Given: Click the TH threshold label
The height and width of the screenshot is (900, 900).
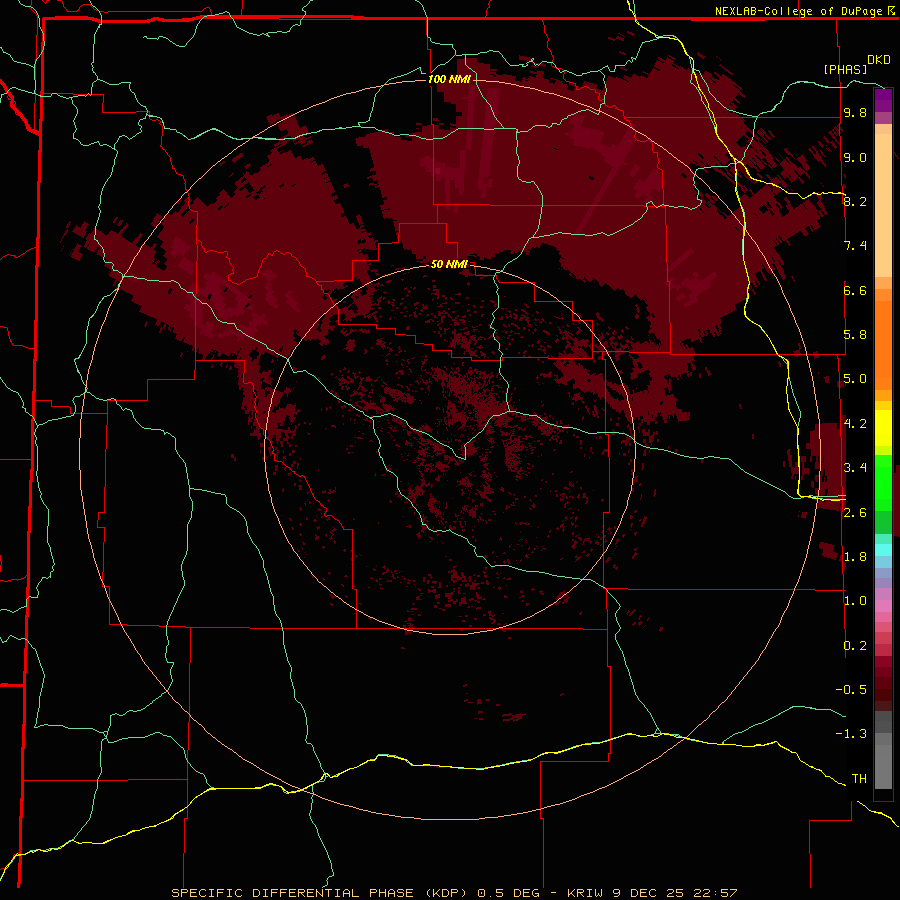Looking at the screenshot, I should (859, 779).
